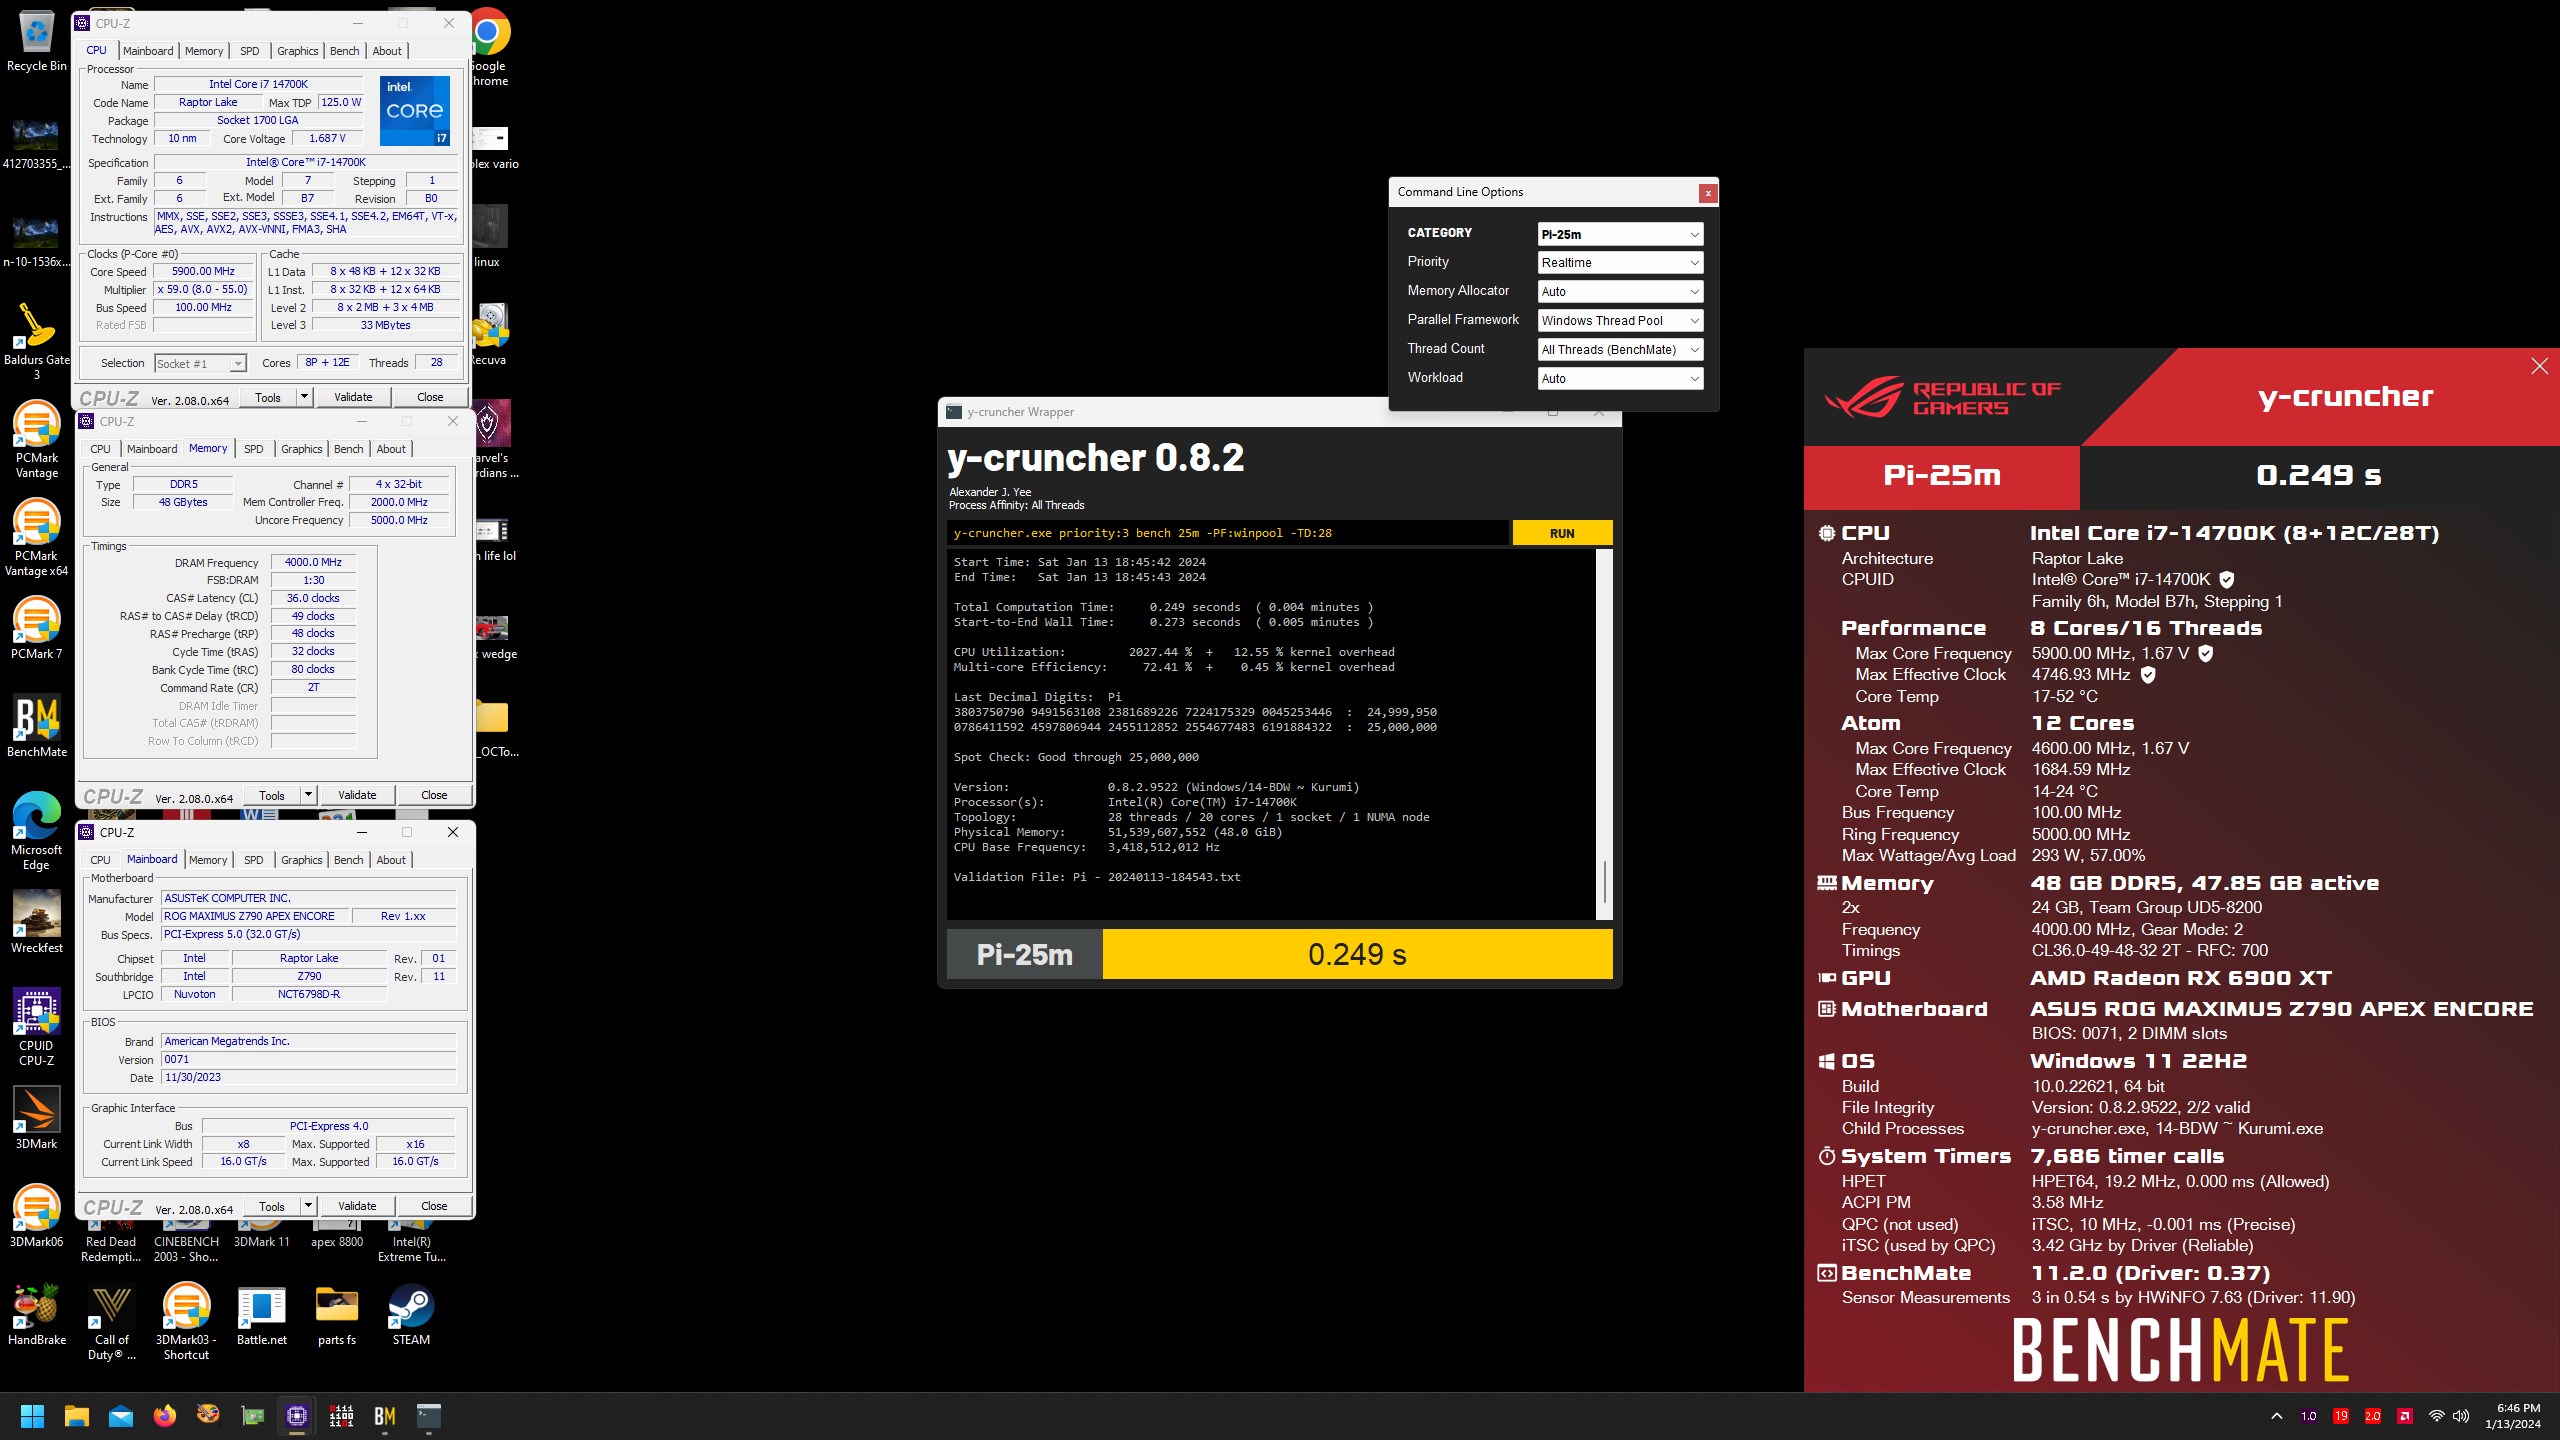
Task: Click the Validation File line in y-cruncher output
Action: click(1097, 877)
